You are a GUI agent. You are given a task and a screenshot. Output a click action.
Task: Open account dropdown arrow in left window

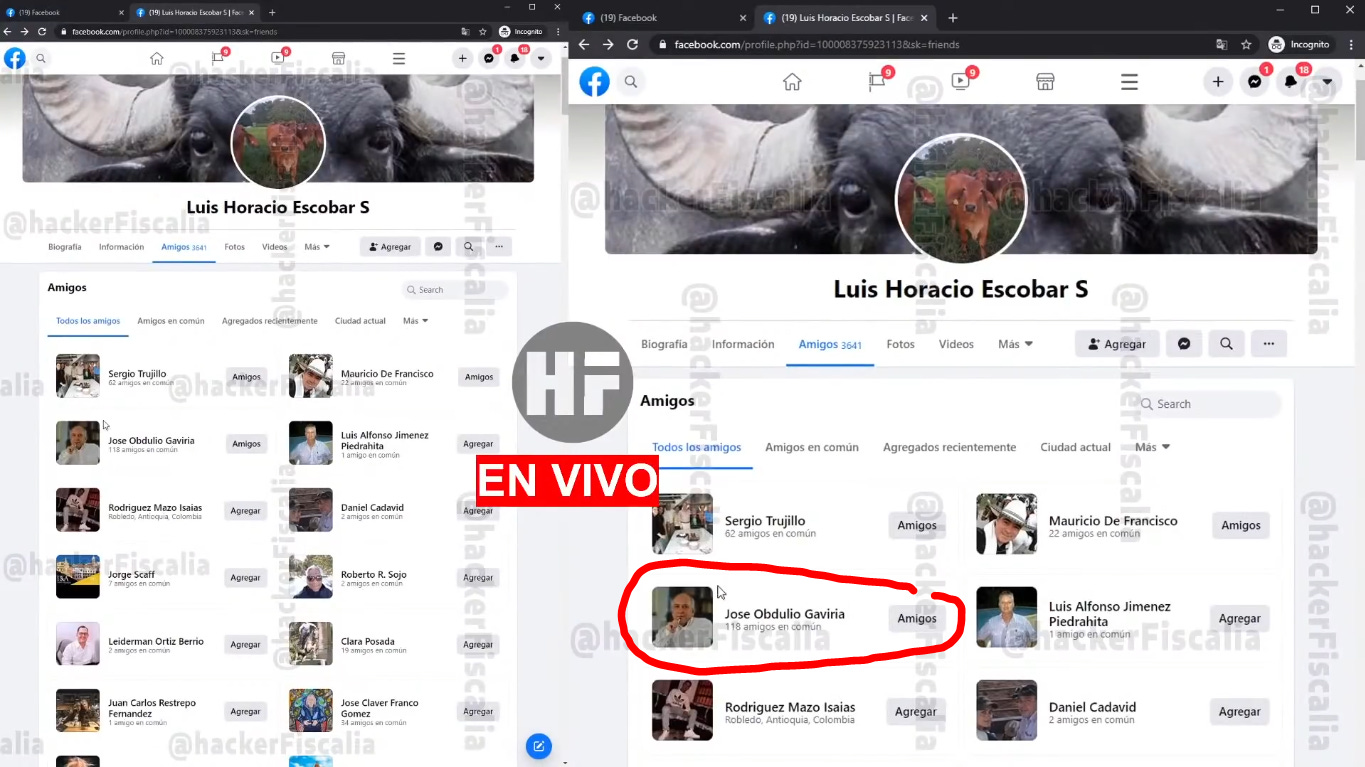pyautogui.click(x=541, y=58)
